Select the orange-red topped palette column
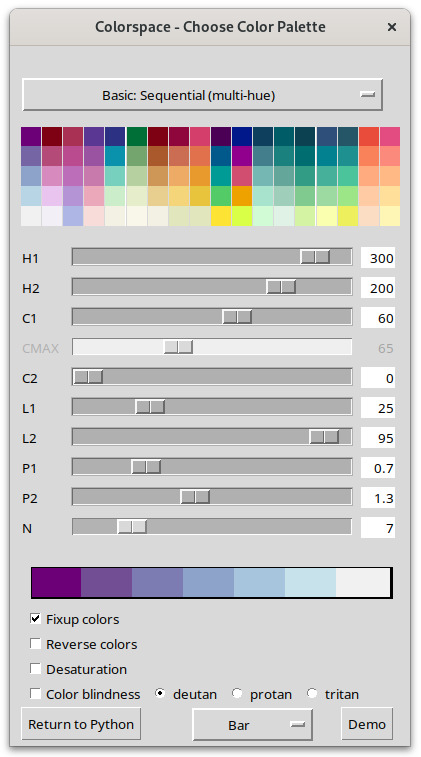421x757 pixels. 369,176
